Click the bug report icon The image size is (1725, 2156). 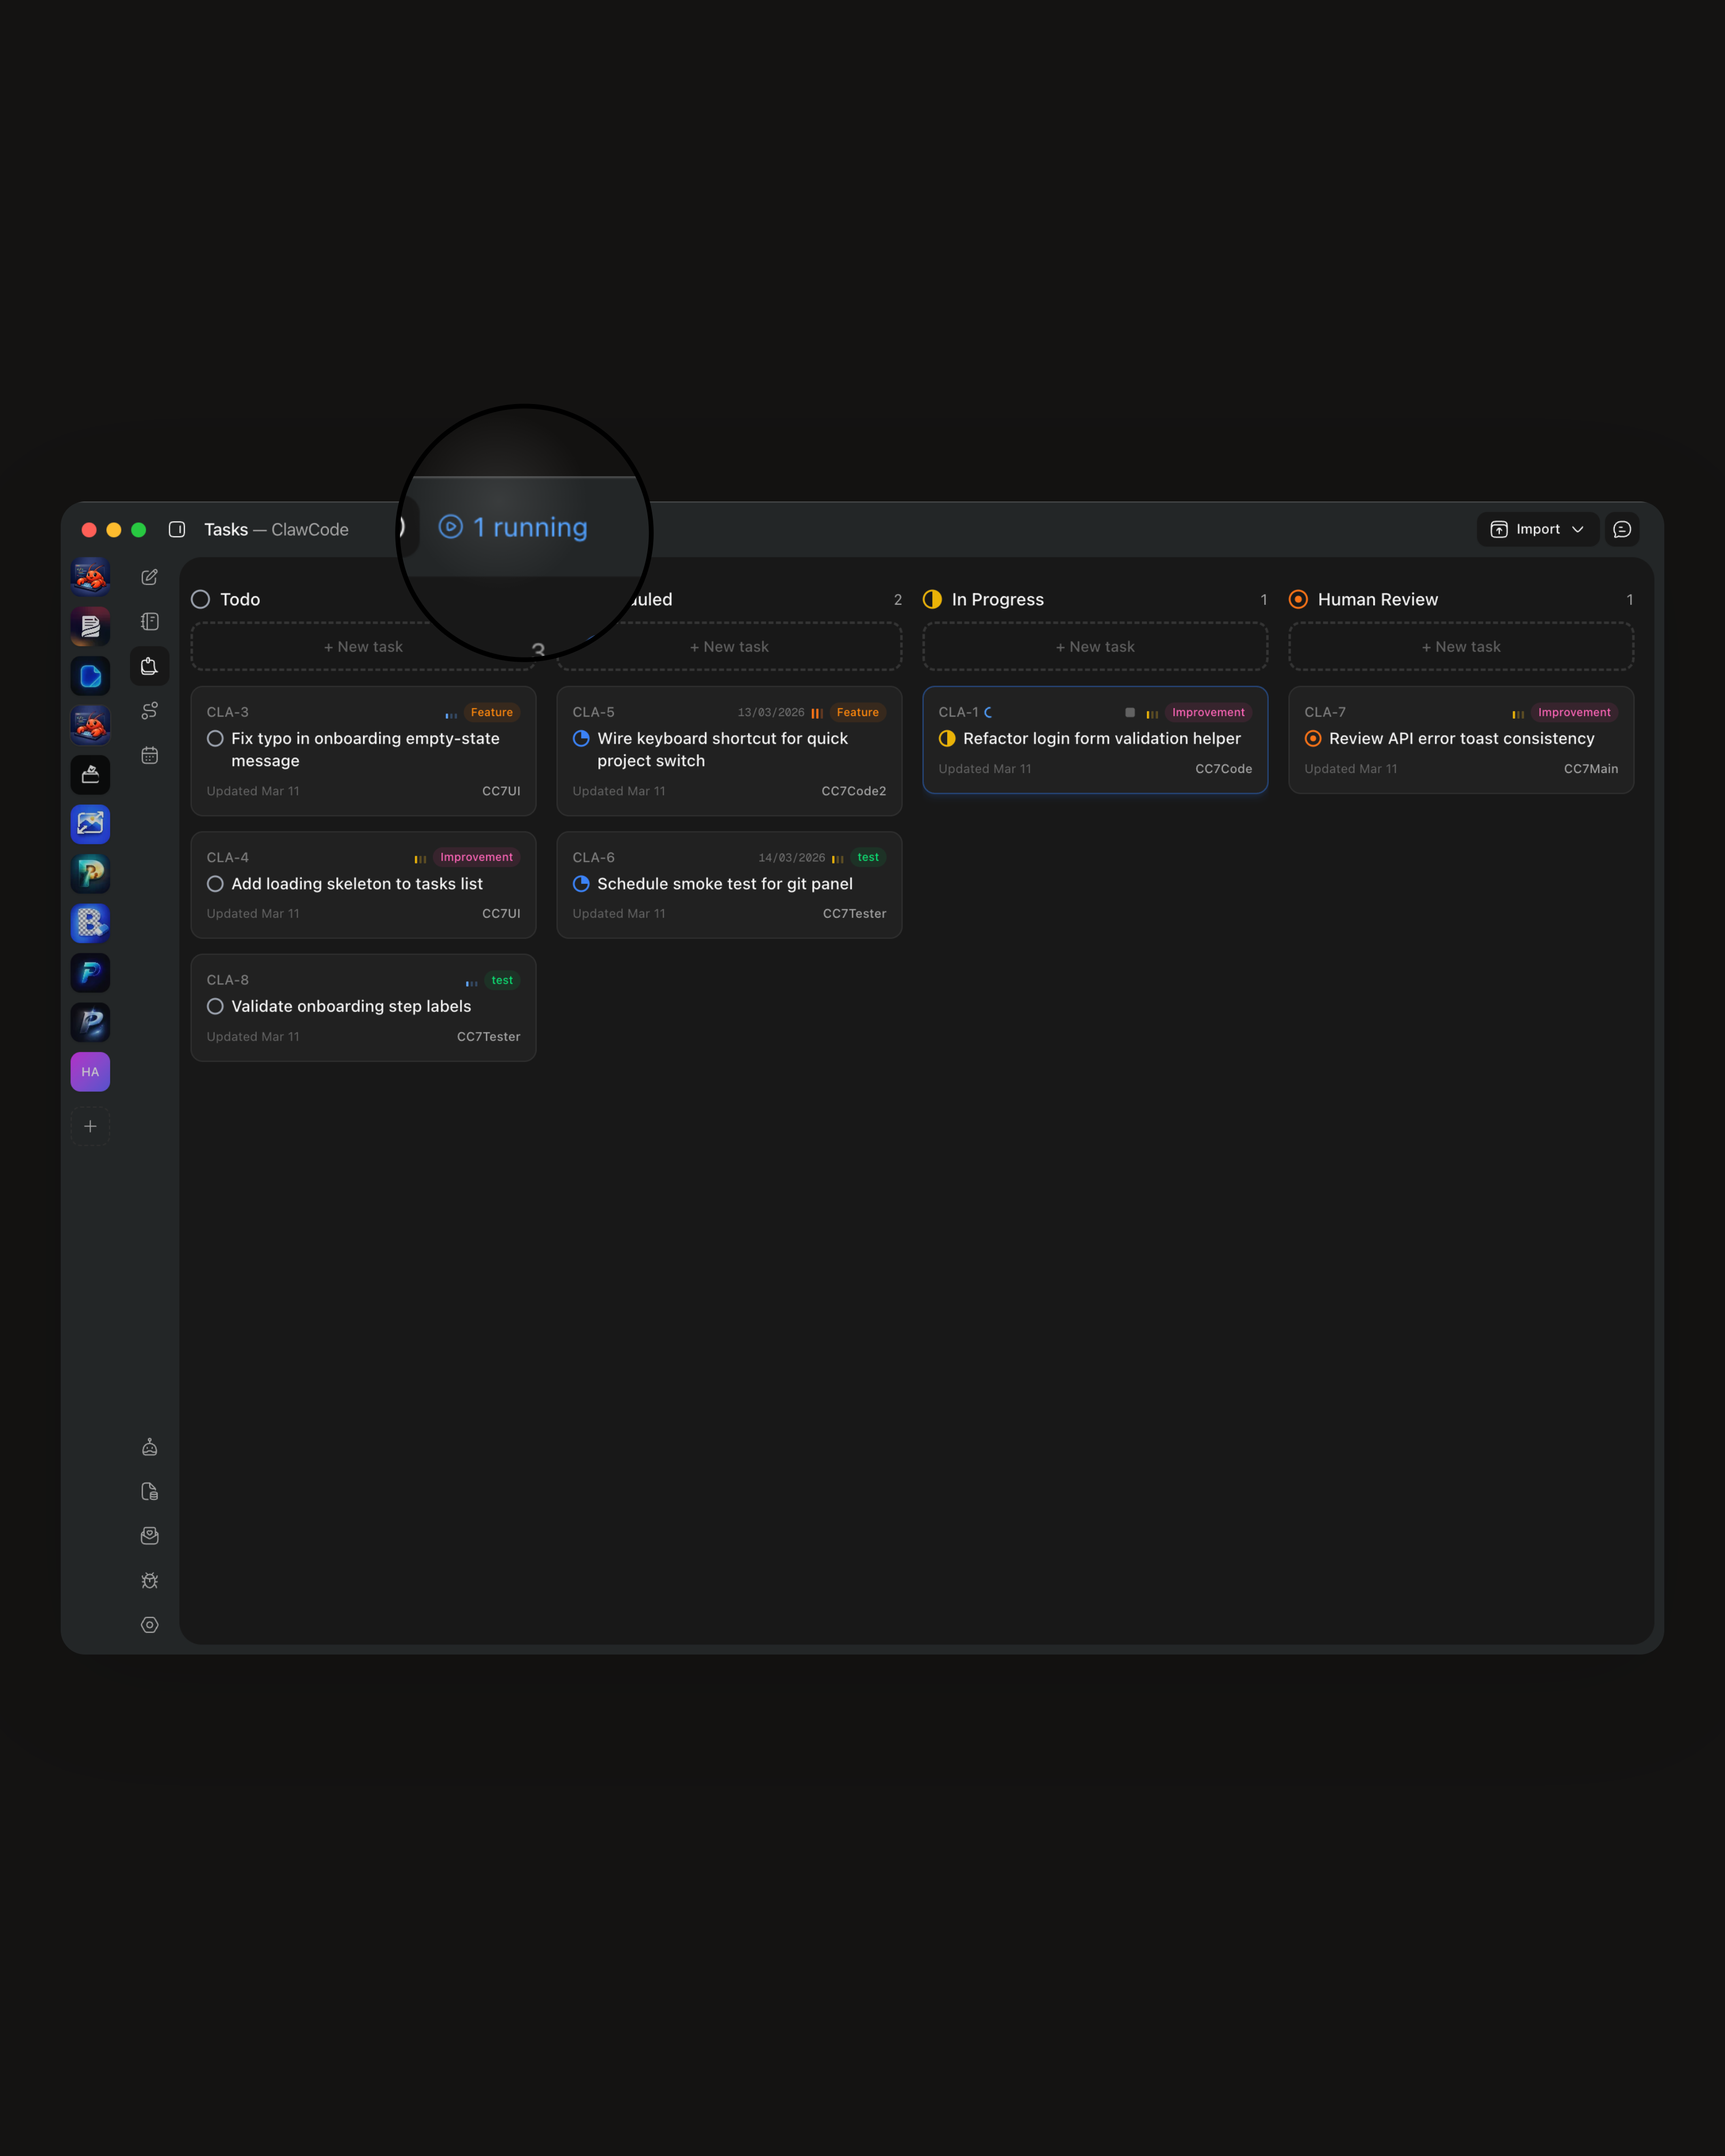[150, 1580]
